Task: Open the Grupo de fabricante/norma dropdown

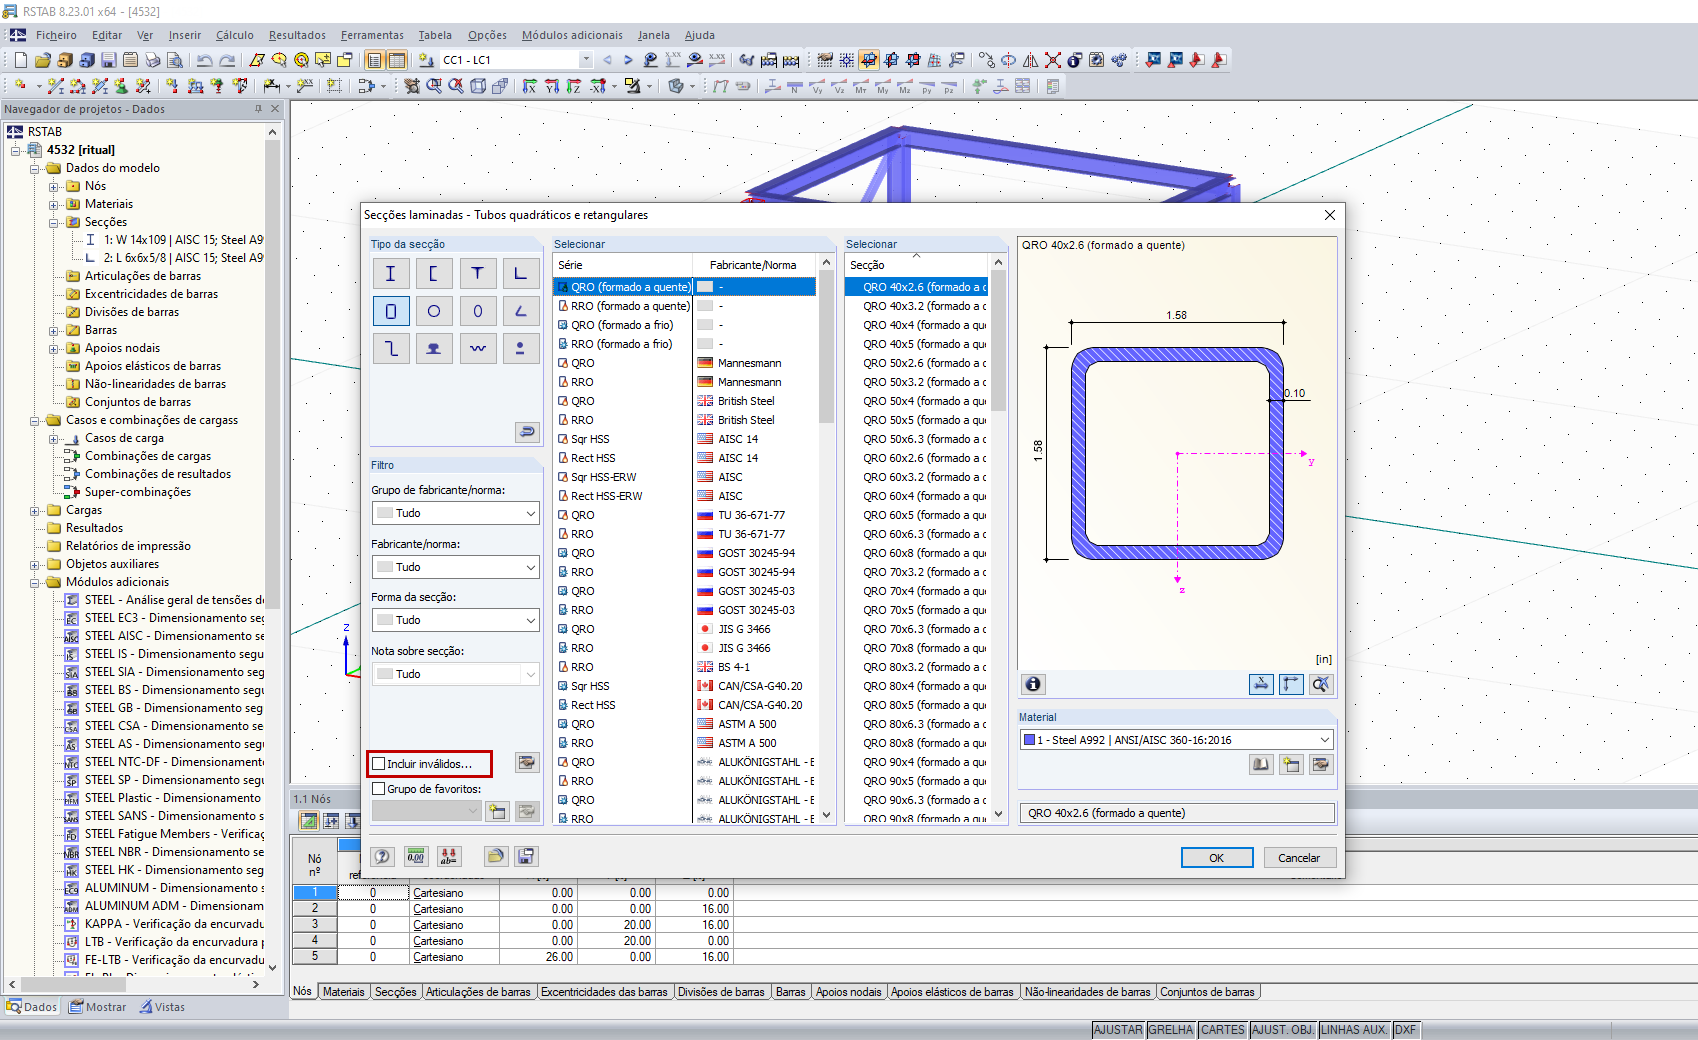Action: pos(456,513)
